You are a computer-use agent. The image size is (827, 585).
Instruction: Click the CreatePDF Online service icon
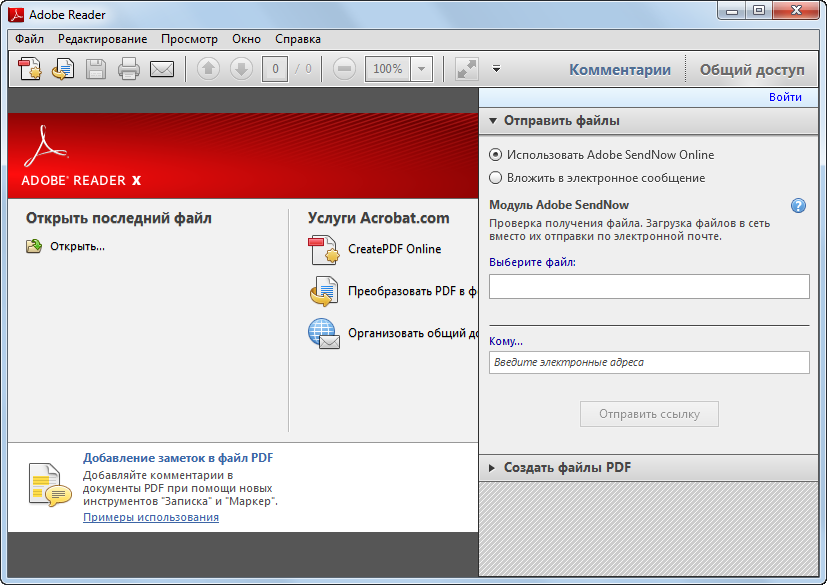324,250
